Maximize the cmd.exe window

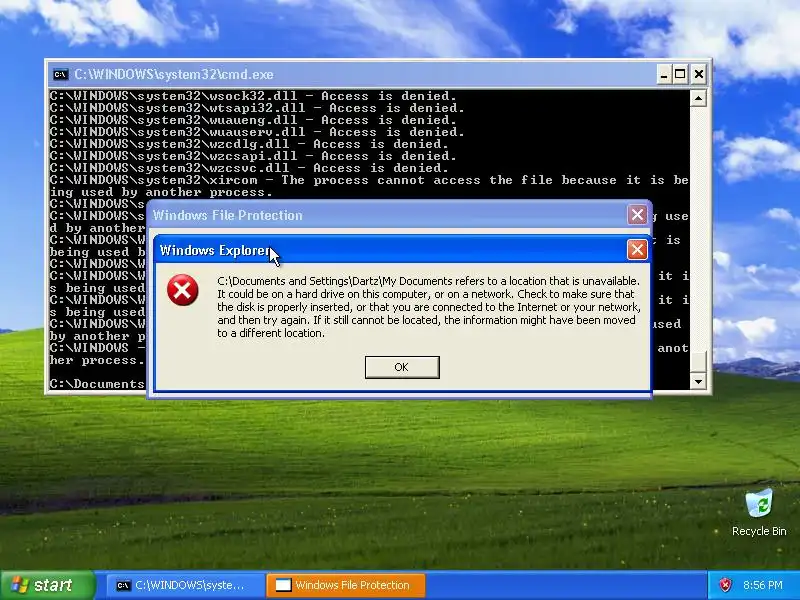[x=680, y=74]
